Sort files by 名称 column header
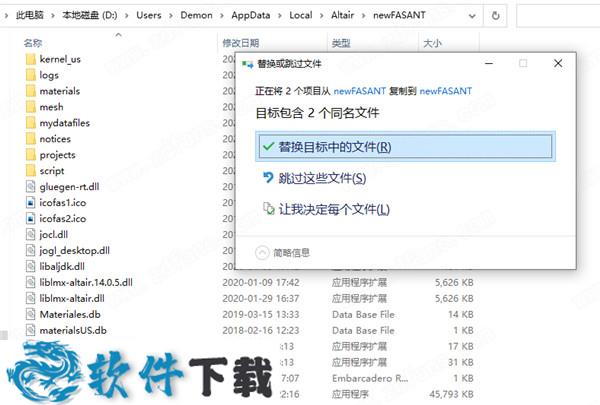 (33, 43)
